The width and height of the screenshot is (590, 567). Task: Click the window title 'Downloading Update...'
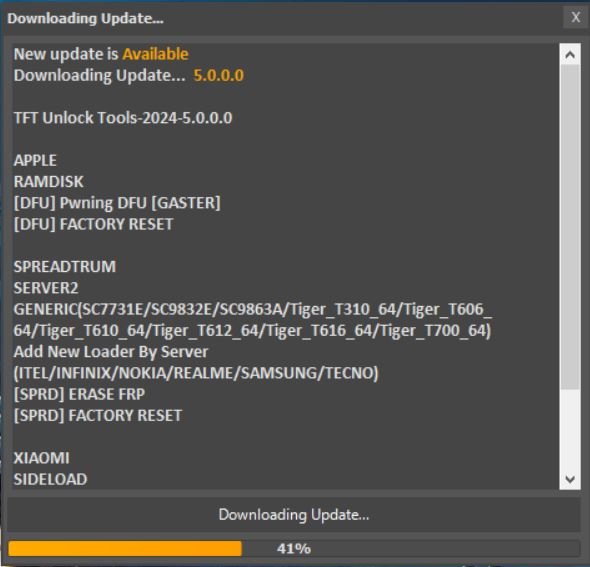[85, 18]
